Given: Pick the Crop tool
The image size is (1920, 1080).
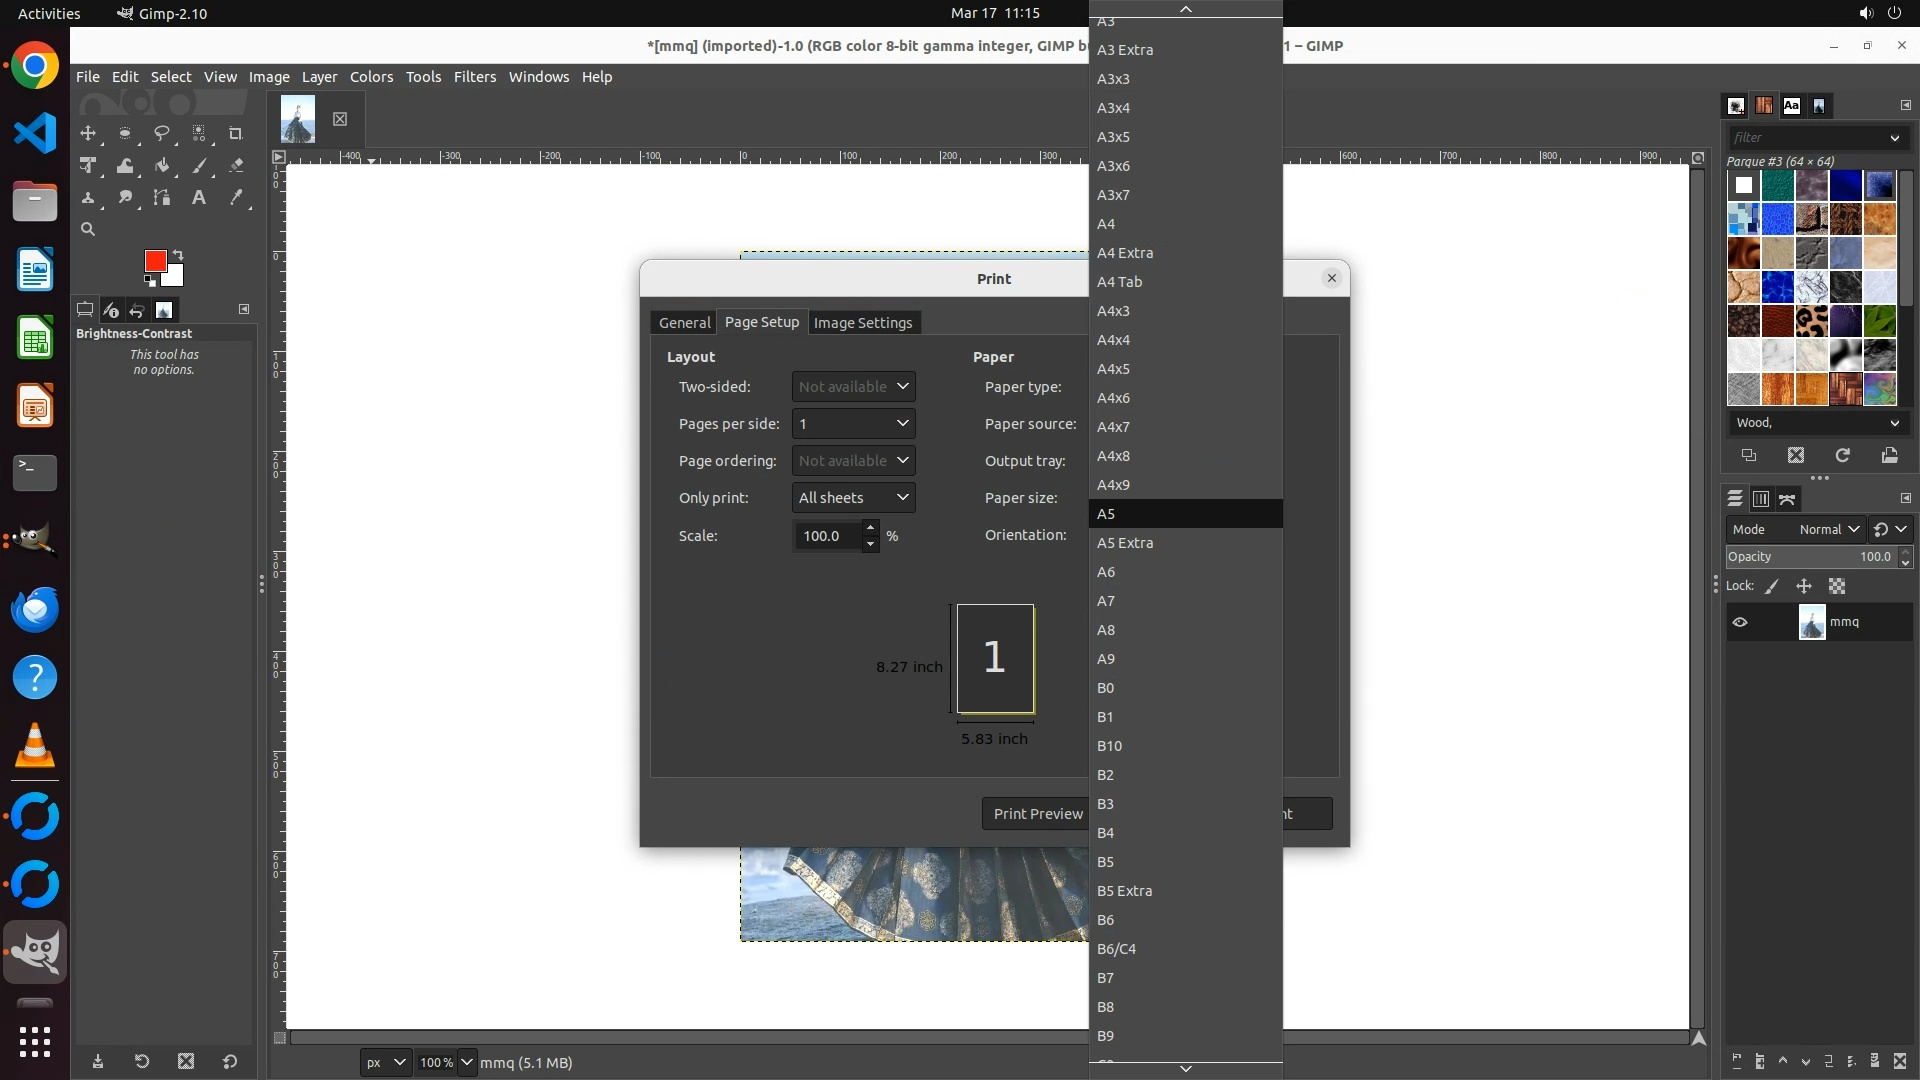Looking at the screenshot, I should coord(236,133).
